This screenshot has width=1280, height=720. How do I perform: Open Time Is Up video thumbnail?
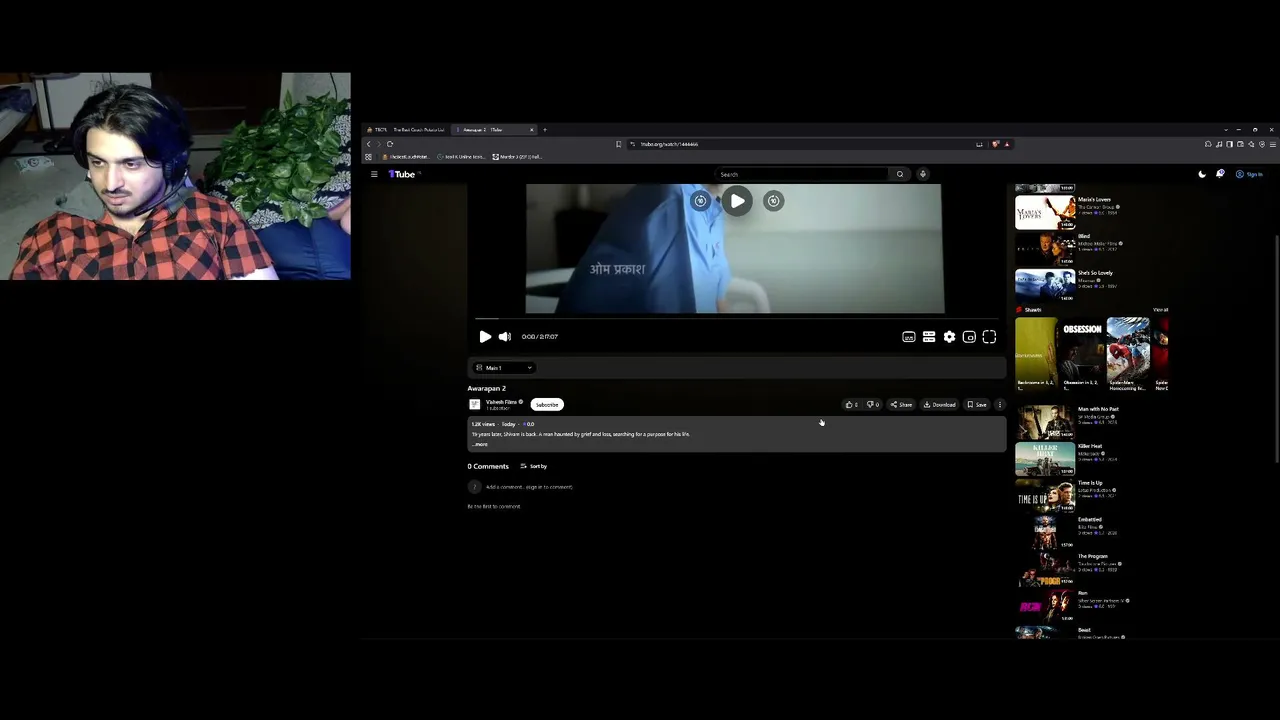(1045, 496)
